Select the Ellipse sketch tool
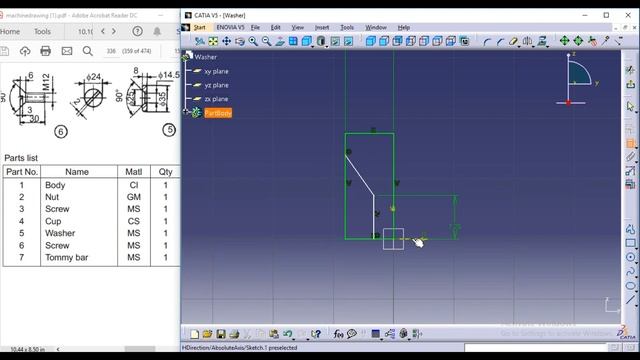The width and height of the screenshot is (640, 360). pos(630,286)
